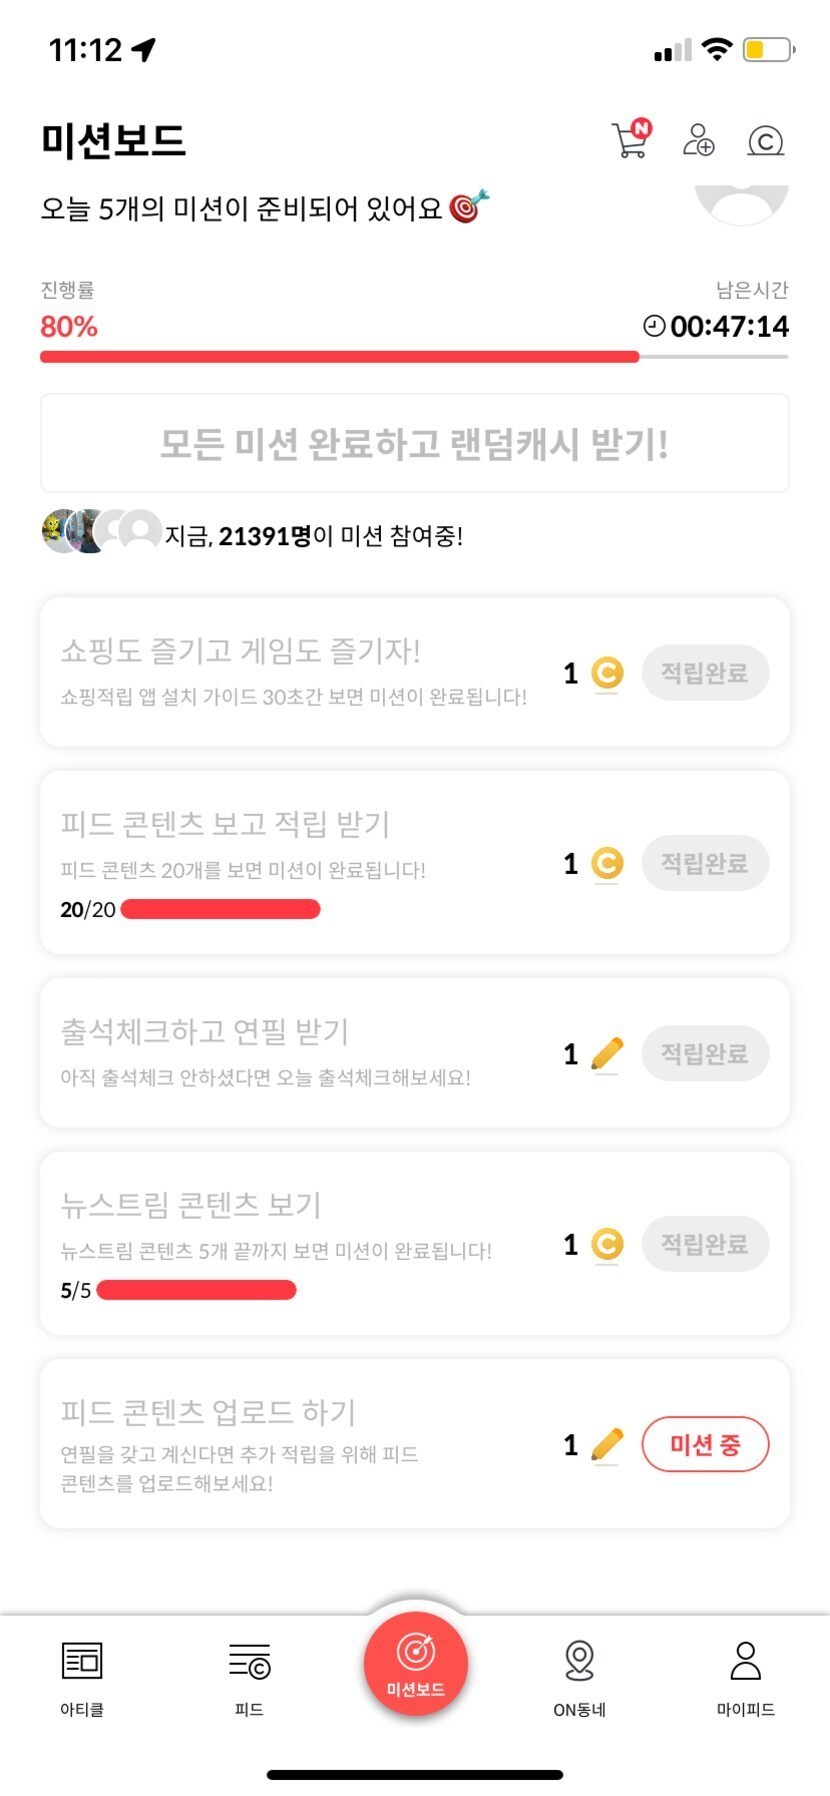Click the 80% red progress bar
The image size is (830, 1796).
[340, 356]
